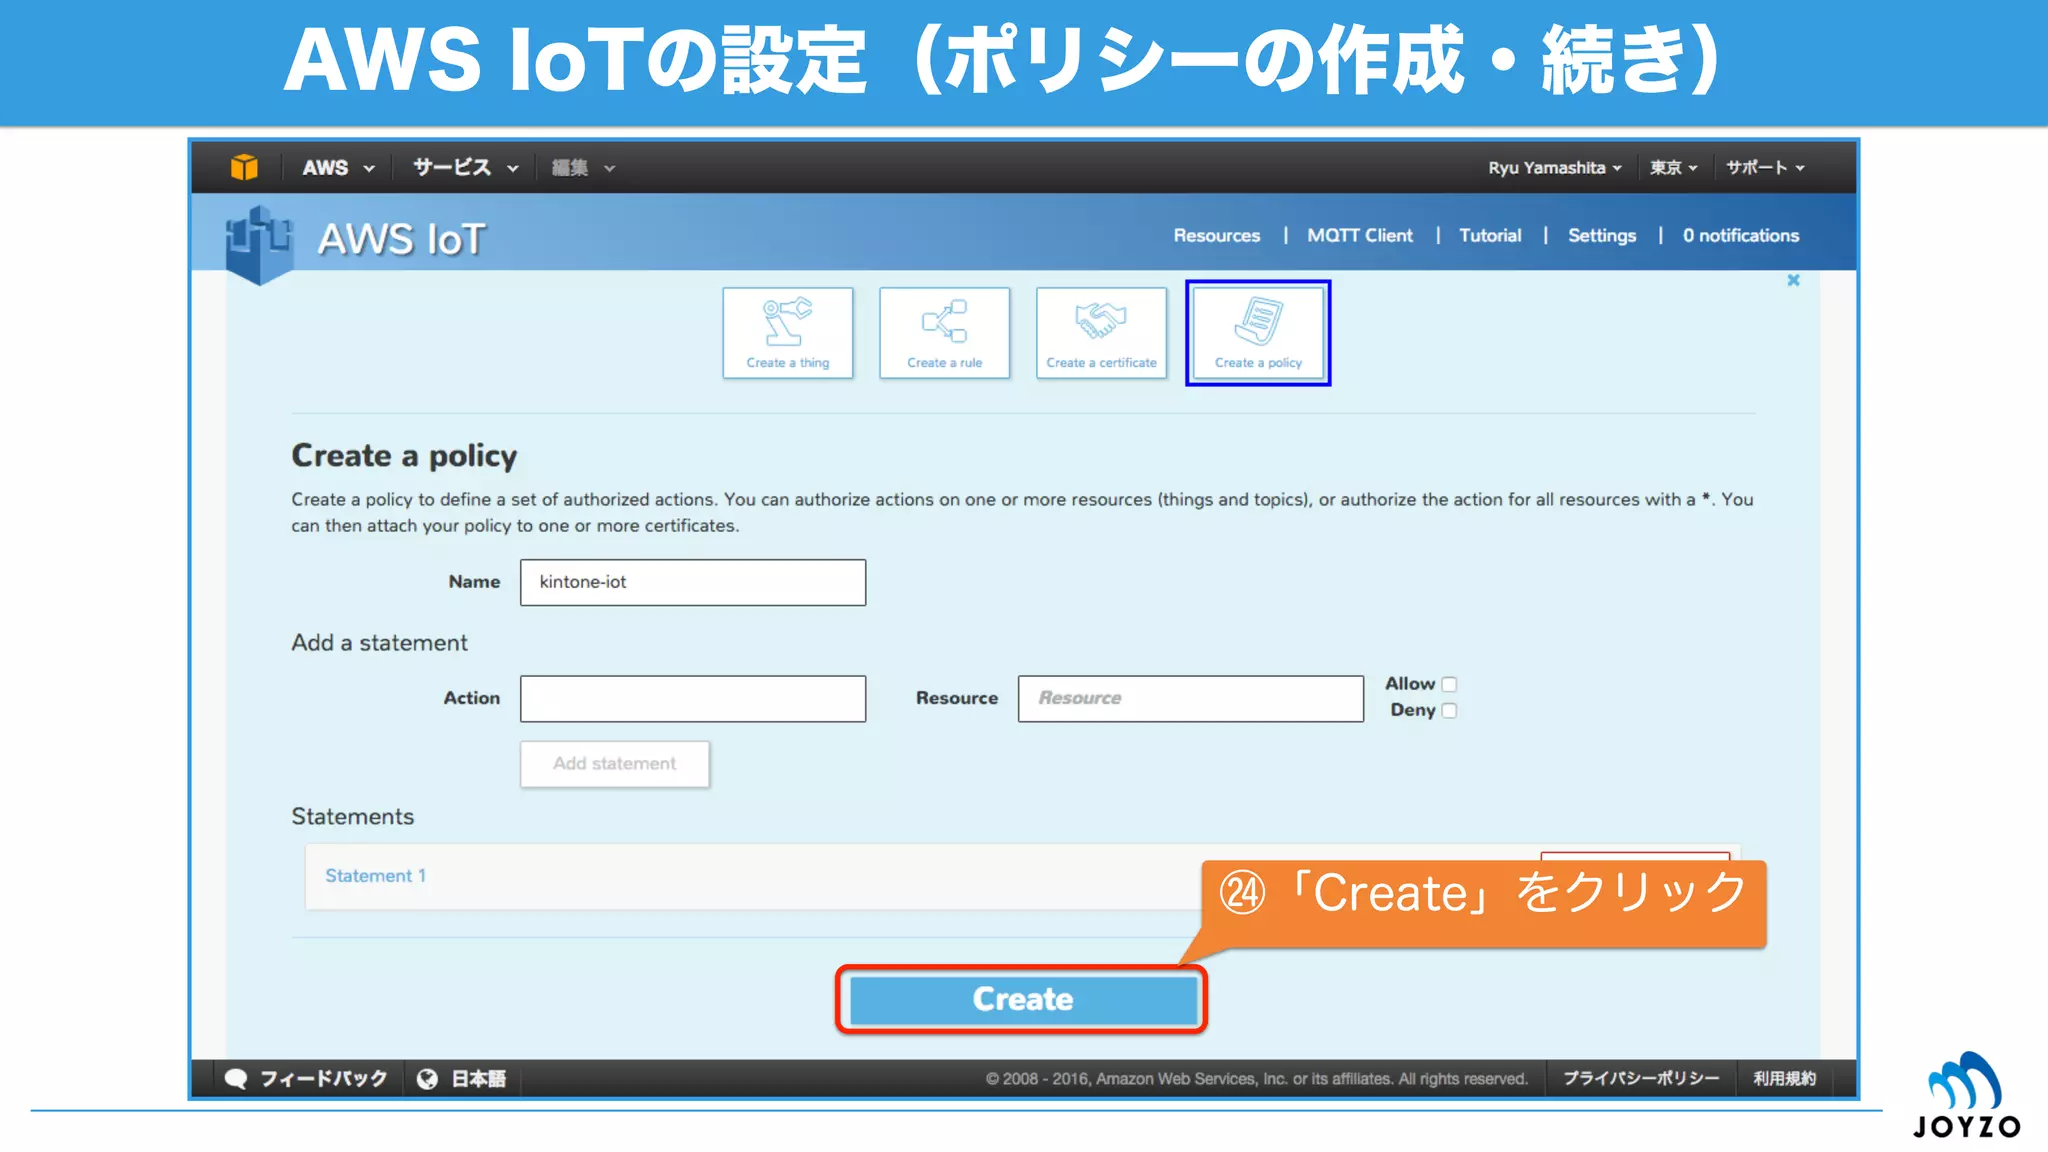The width and height of the screenshot is (2048, 1152).
Task: Open the AWS dropdown menu
Action: click(x=338, y=168)
